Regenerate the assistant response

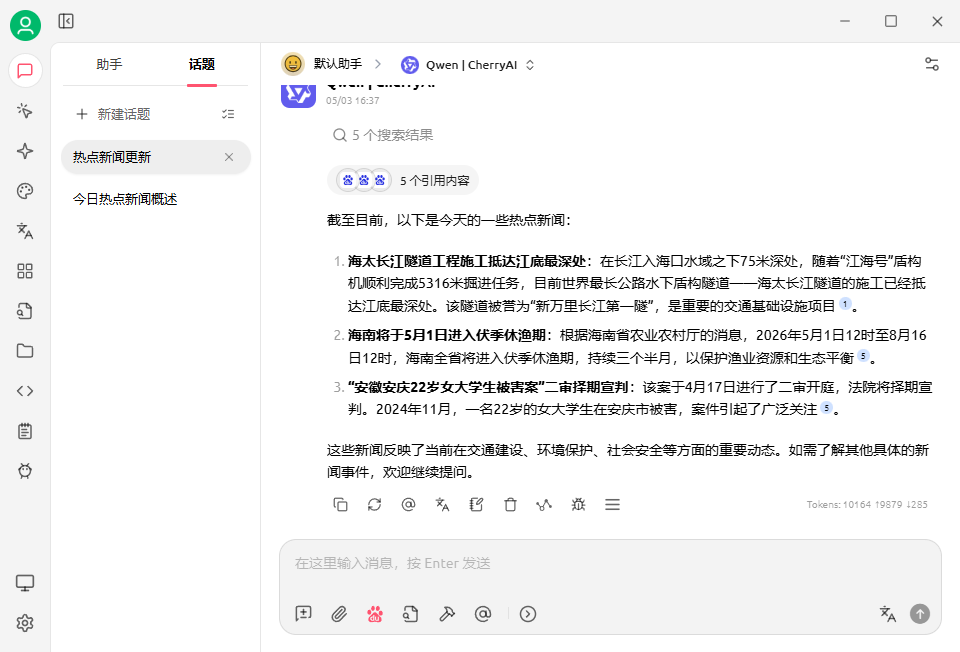374,504
